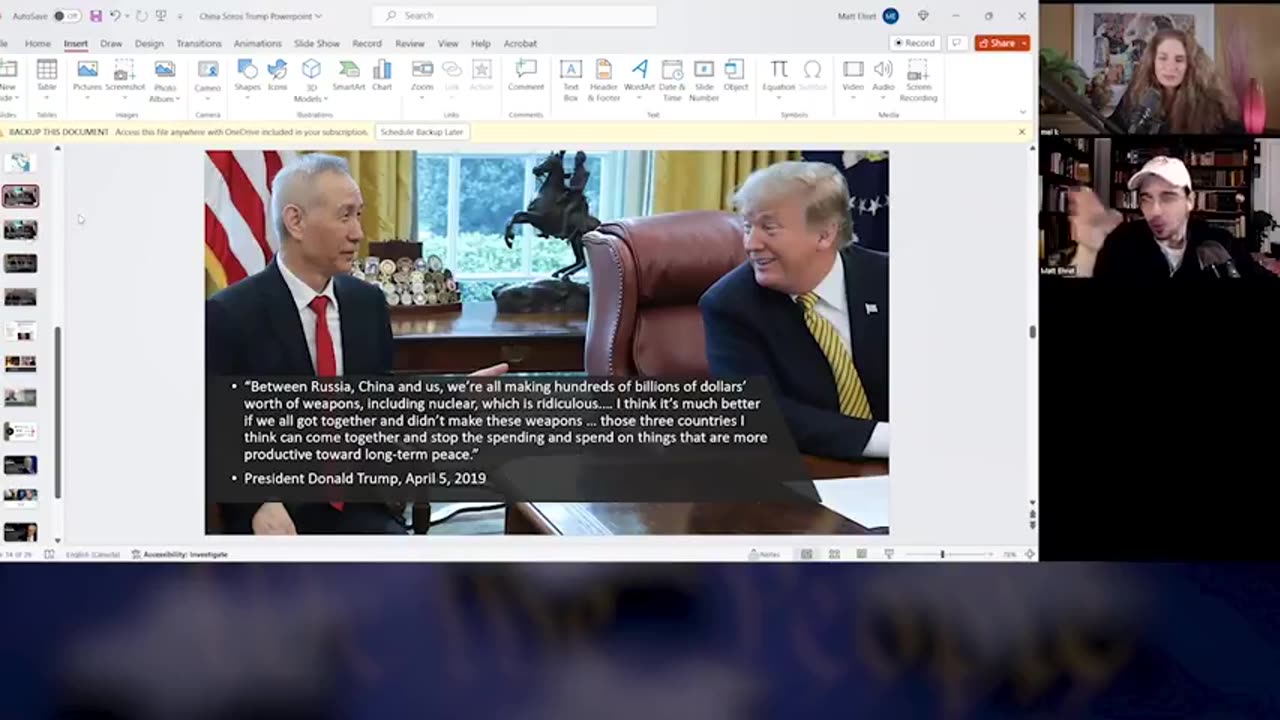1280x720 pixels.
Task: Collapse the ribbon with the chevron
Action: point(1022,112)
